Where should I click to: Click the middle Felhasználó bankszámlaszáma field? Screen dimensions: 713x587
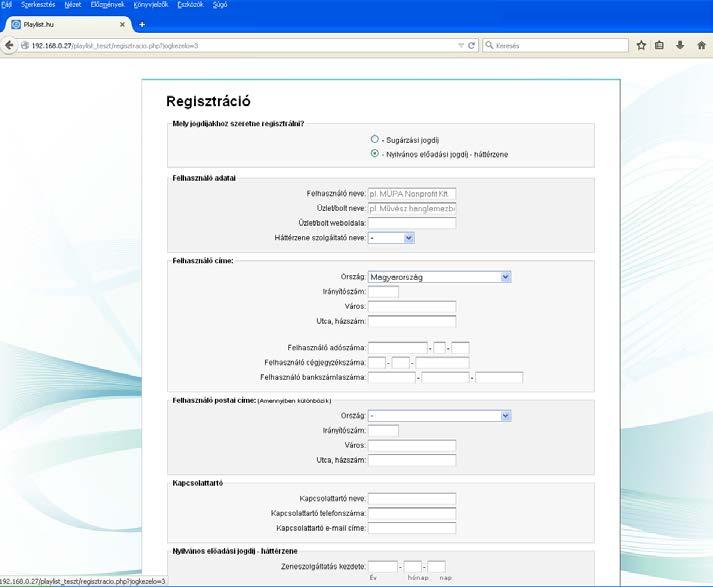(445, 377)
